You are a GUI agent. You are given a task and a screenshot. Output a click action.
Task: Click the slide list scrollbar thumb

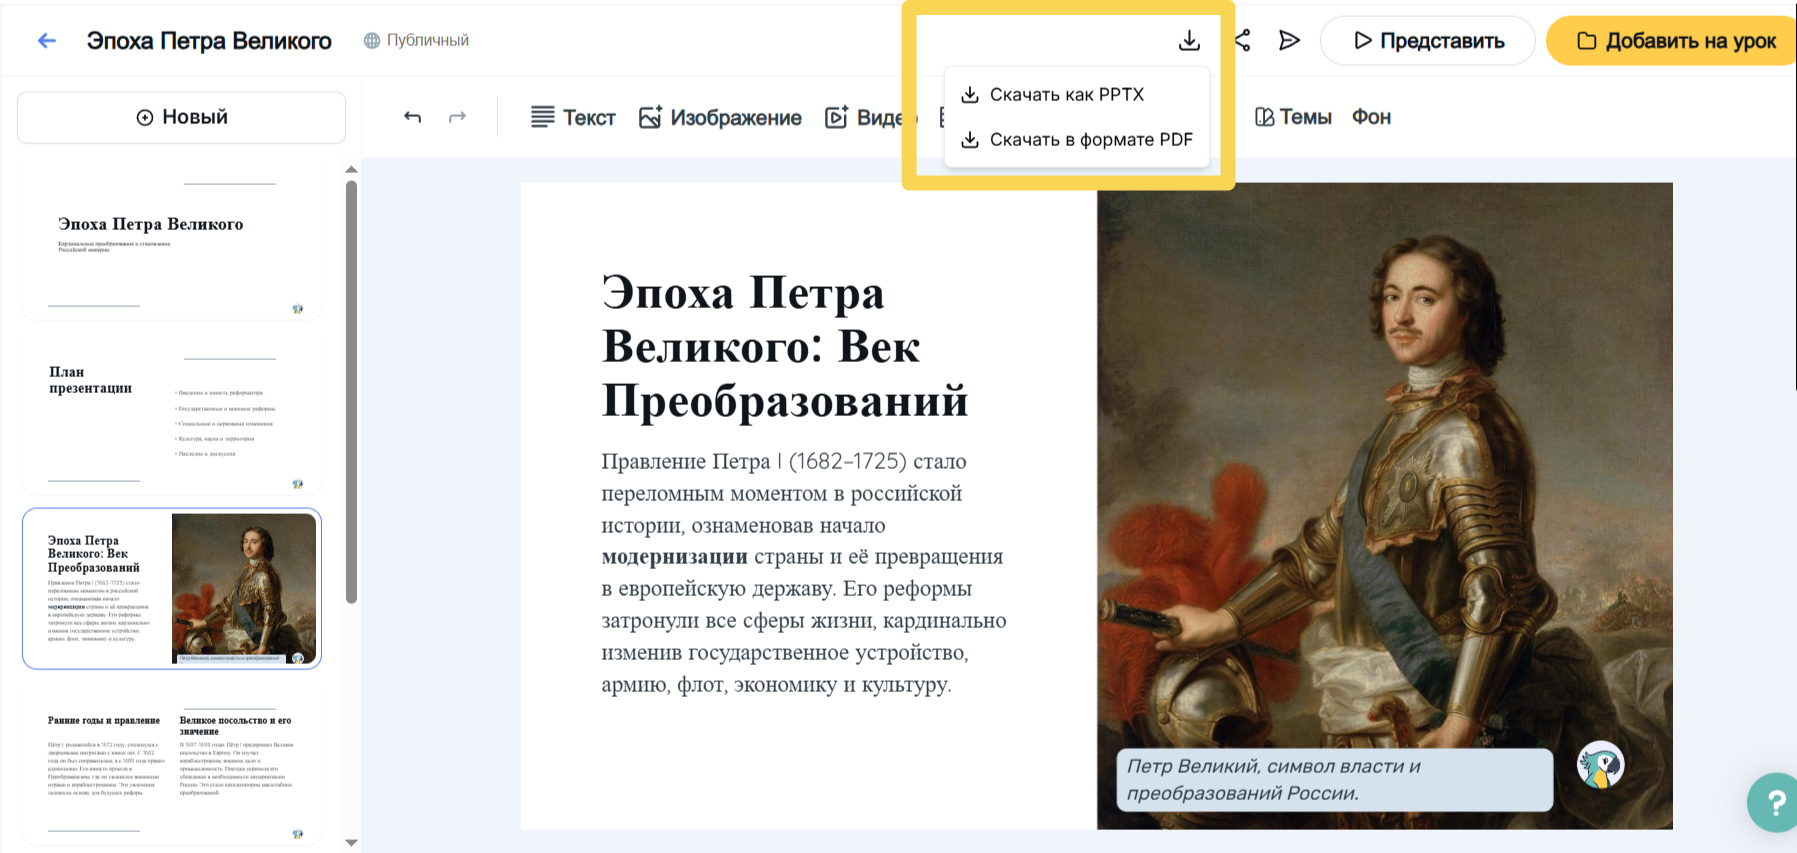tap(351, 392)
